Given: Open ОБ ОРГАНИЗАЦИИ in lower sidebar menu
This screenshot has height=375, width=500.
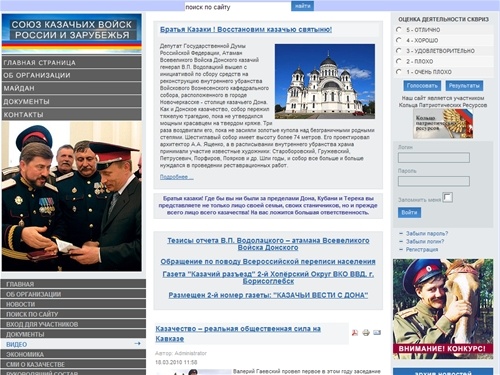Looking at the screenshot, I should pos(74,294).
